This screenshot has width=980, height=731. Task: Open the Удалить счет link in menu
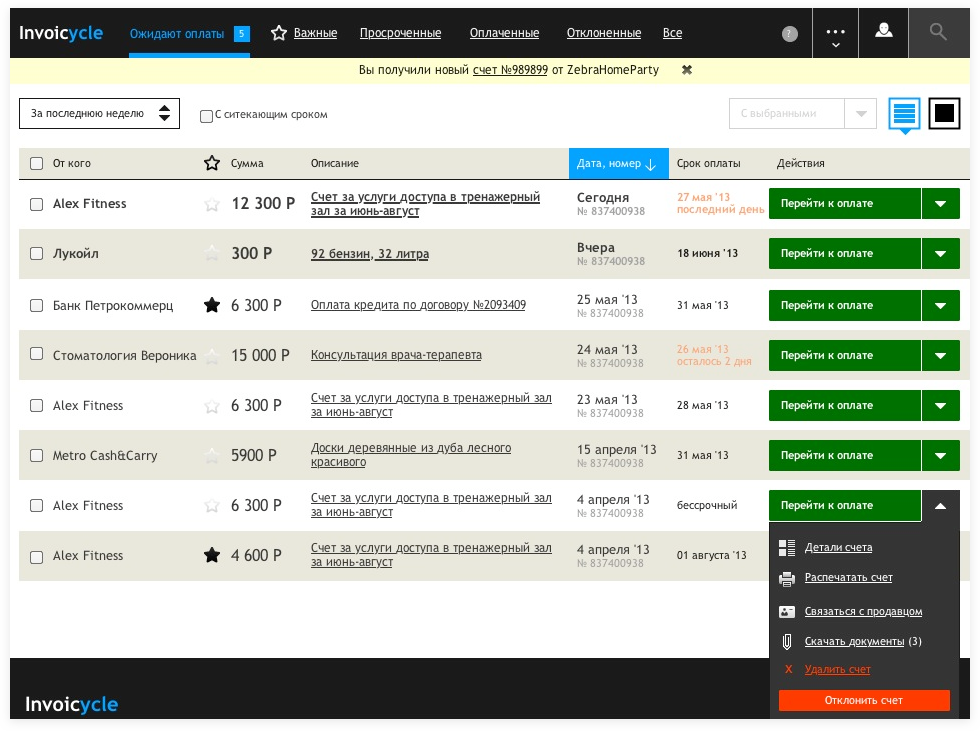tap(838, 669)
